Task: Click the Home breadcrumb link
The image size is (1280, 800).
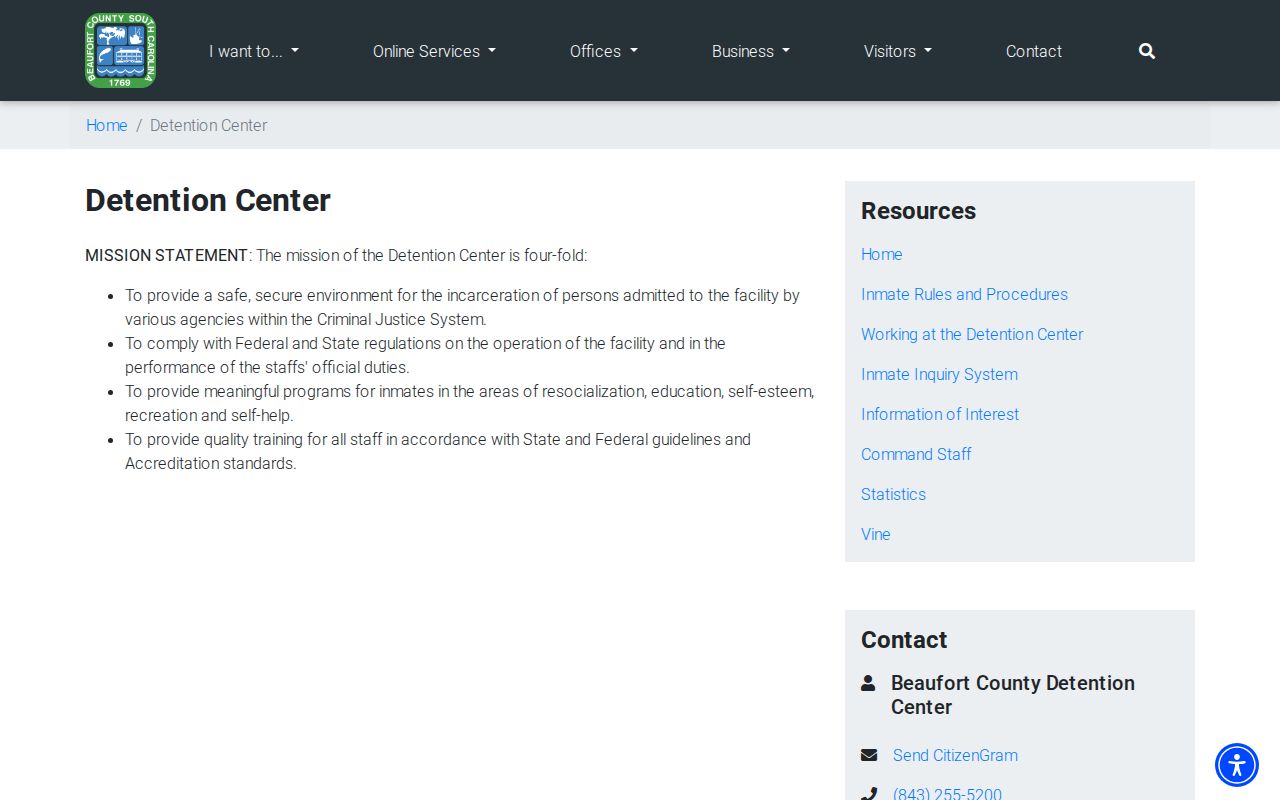Action: [x=107, y=125]
